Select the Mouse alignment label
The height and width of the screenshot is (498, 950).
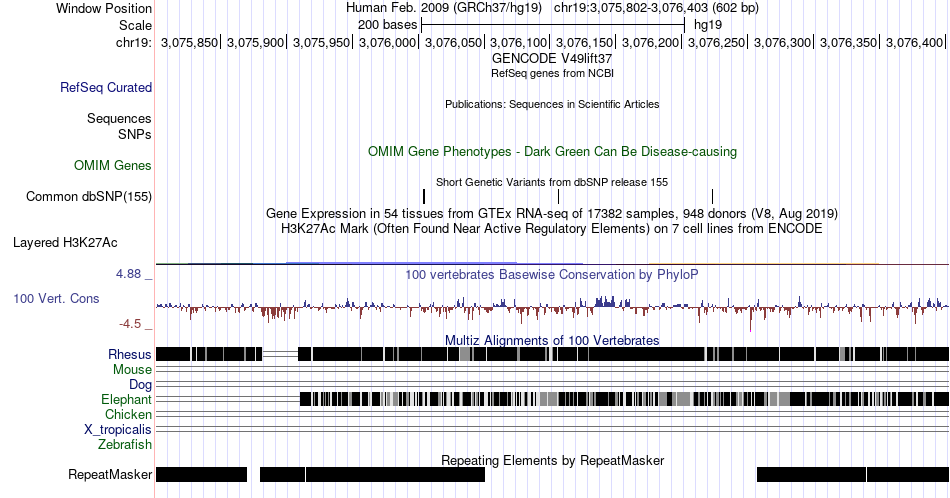pyautogui.click(x=132, y=370)
